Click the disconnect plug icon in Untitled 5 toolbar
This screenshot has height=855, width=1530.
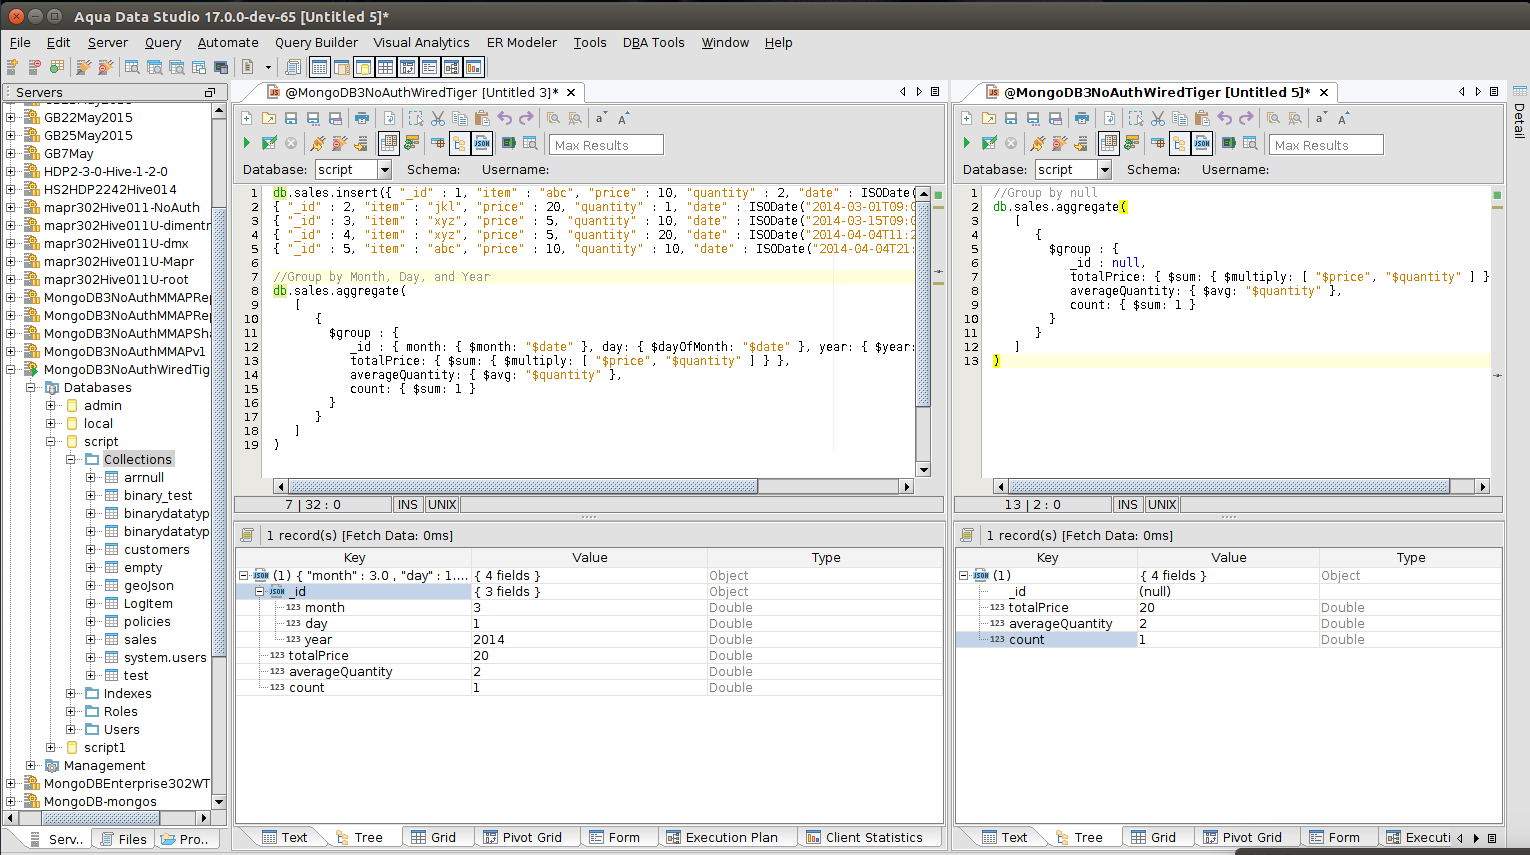1059,143
